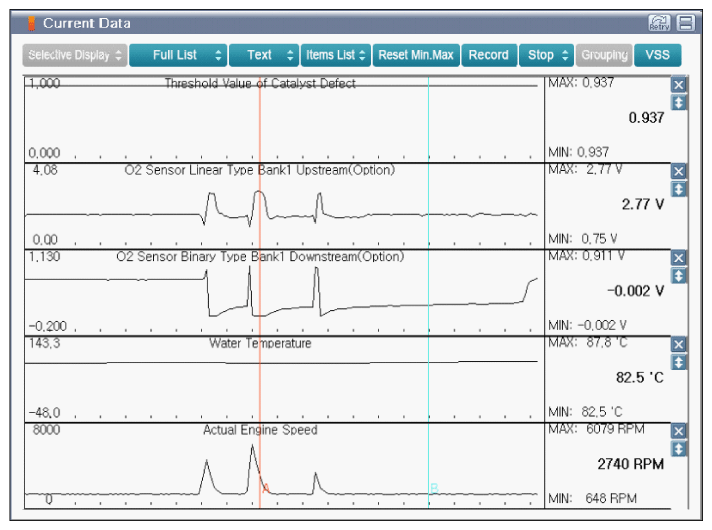Click the 'MAX: 6079 RPM' reading
The height and width of the screenshot is (530, 712).
pyautogui.click(x=596, y=429)
